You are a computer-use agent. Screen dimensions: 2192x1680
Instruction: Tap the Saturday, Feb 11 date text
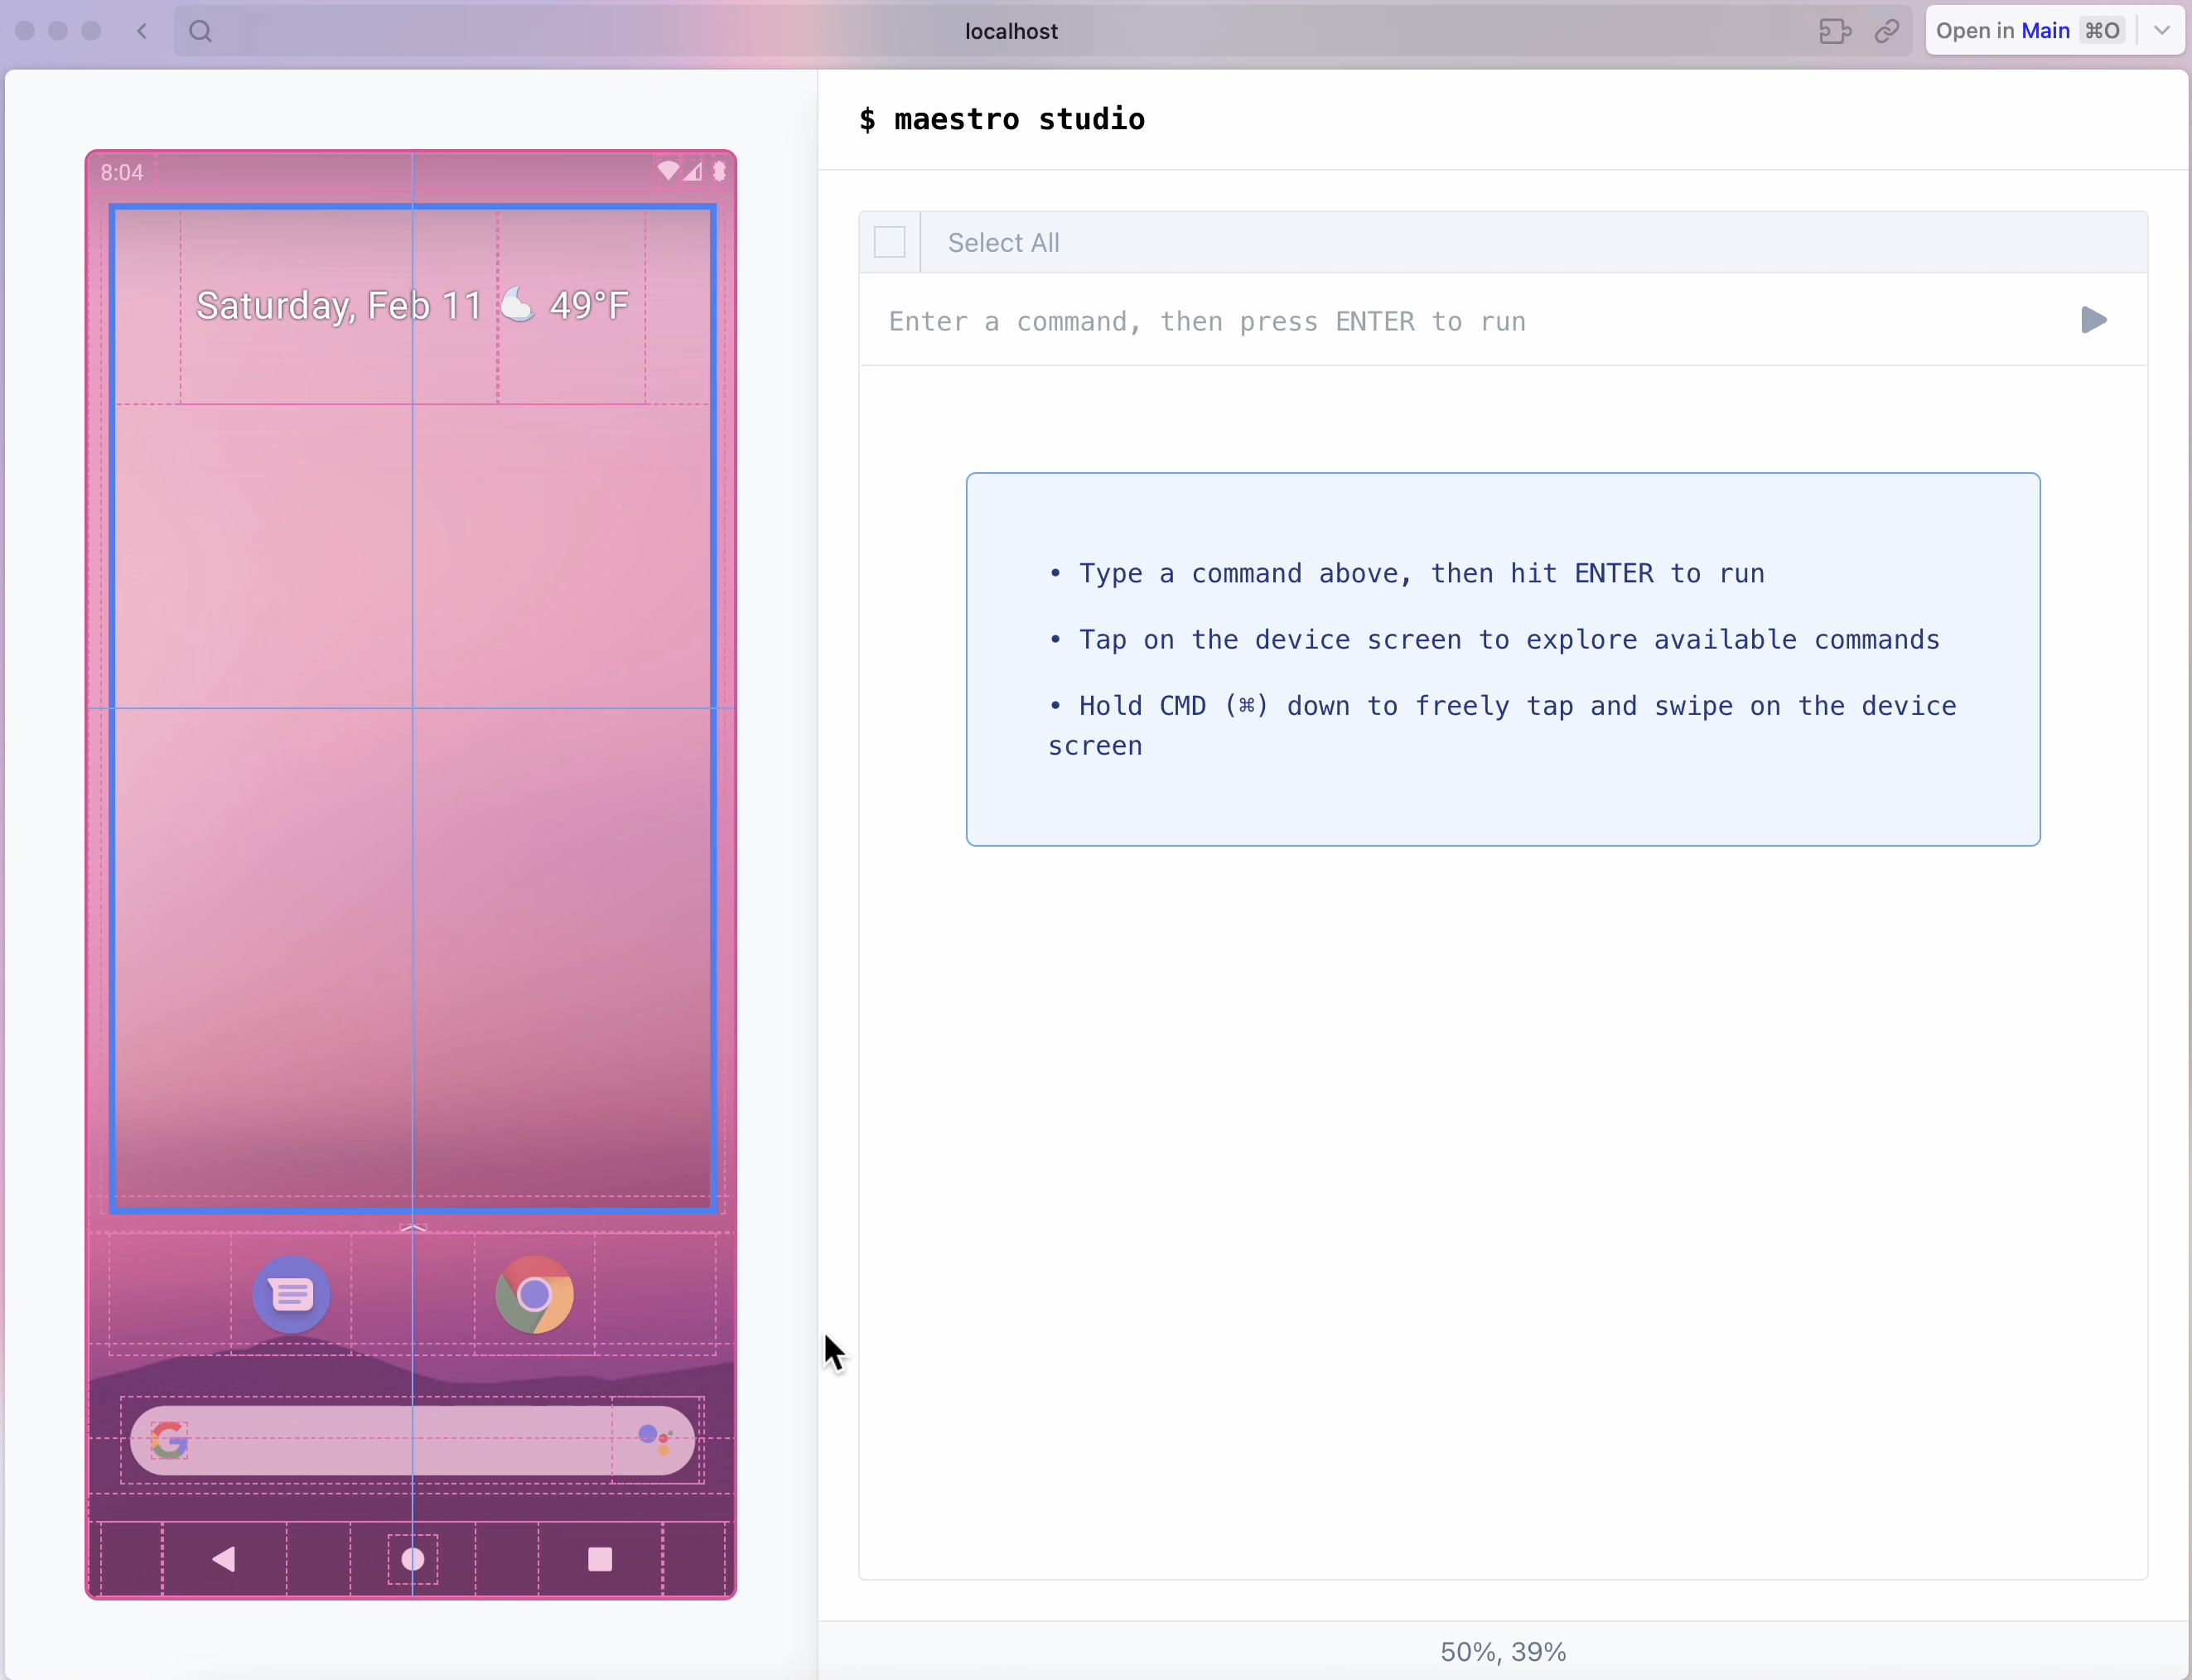coord(339,306)
